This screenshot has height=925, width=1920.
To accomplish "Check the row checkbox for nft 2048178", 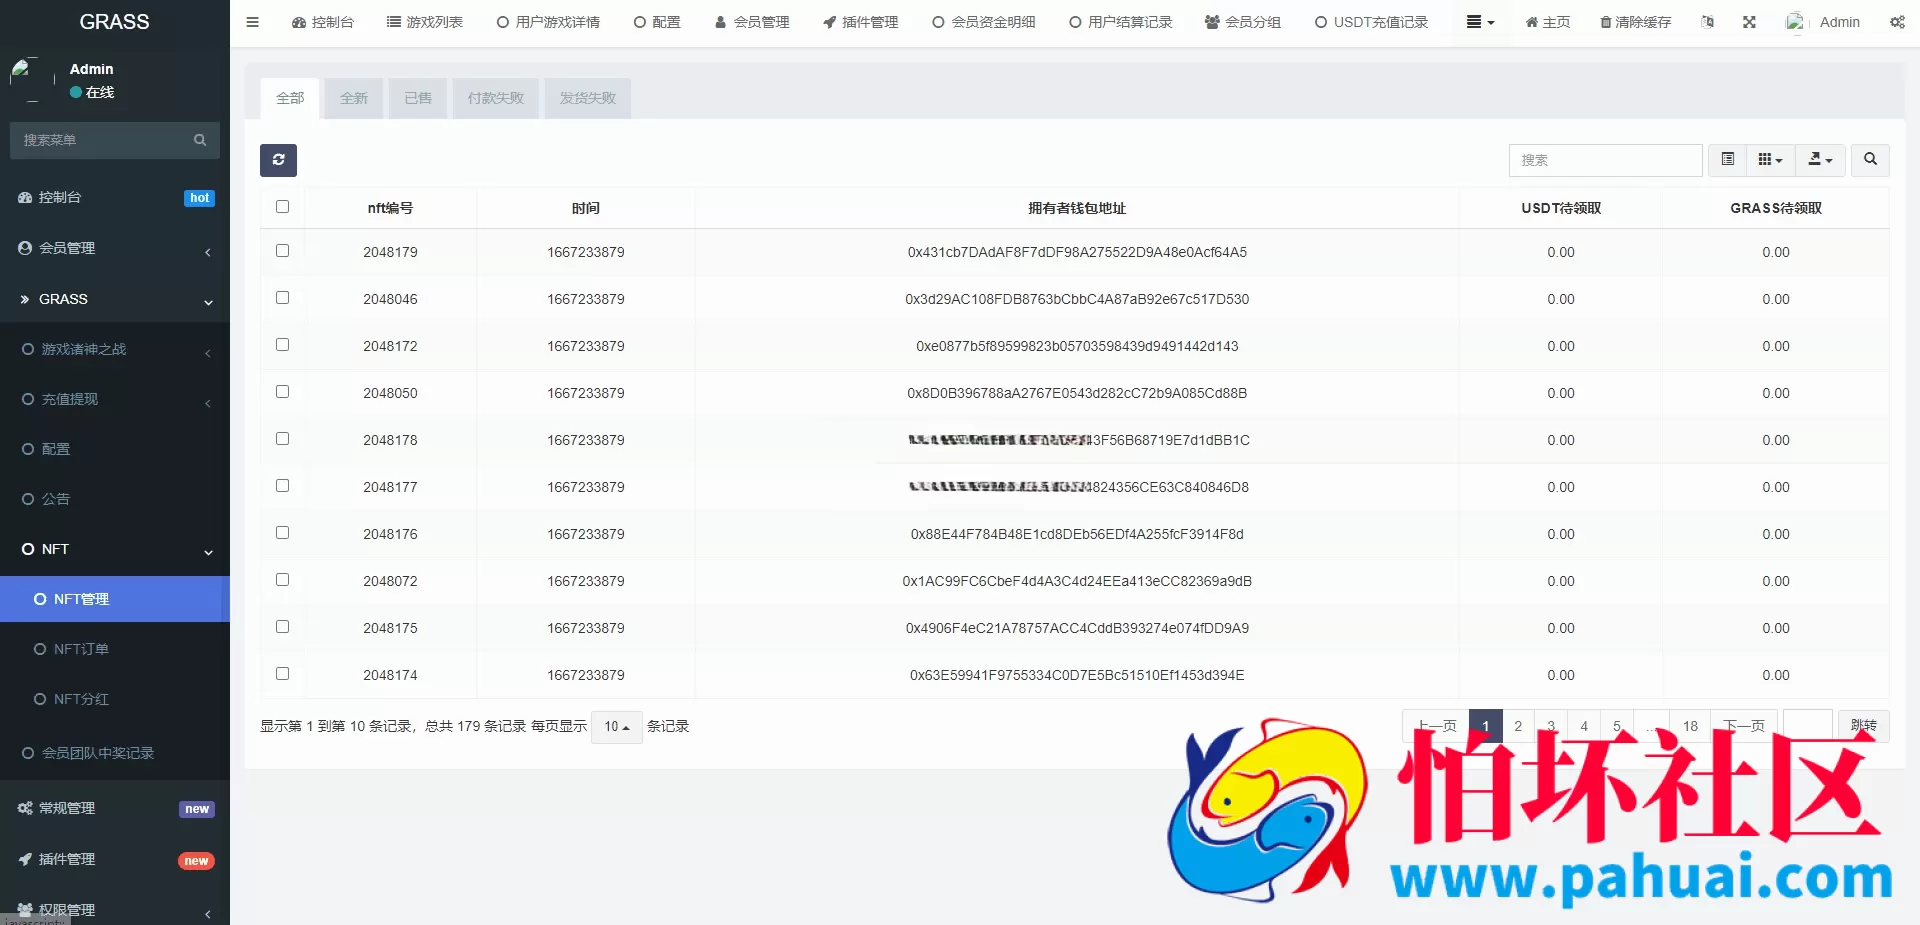I will [x=282, y=438].
